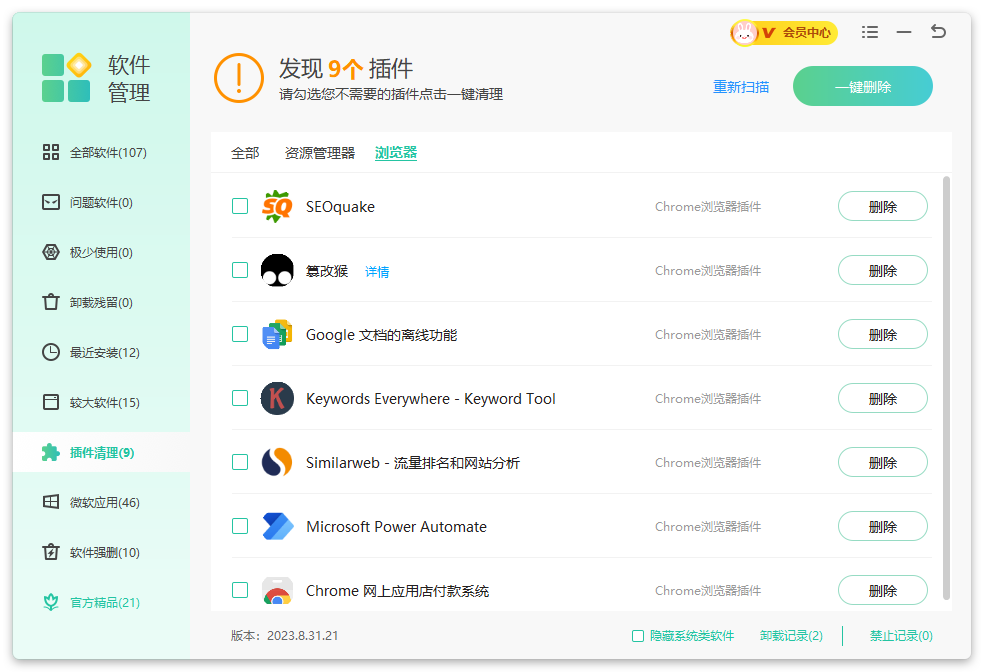Click the software manager logo icon

point(67,78)
